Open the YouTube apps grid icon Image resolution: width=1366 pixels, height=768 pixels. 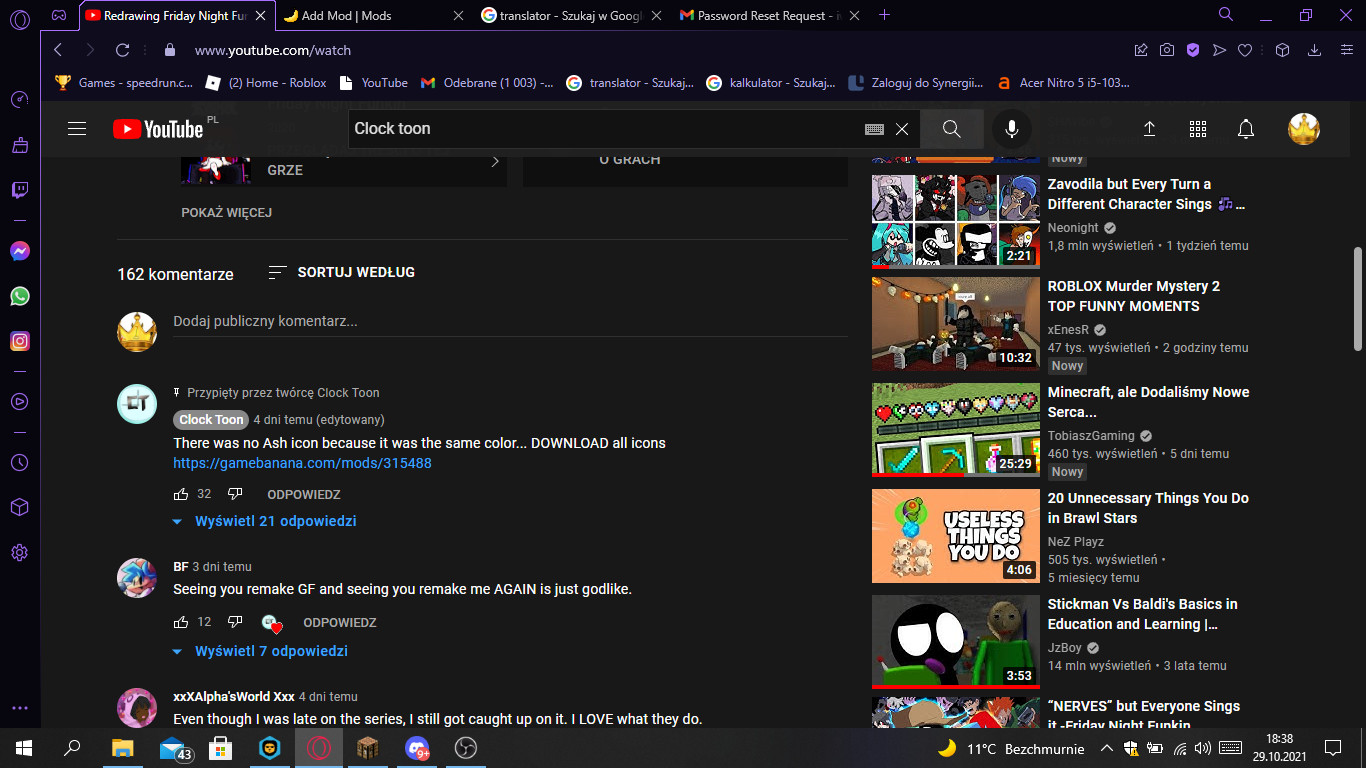point(1197,129)
